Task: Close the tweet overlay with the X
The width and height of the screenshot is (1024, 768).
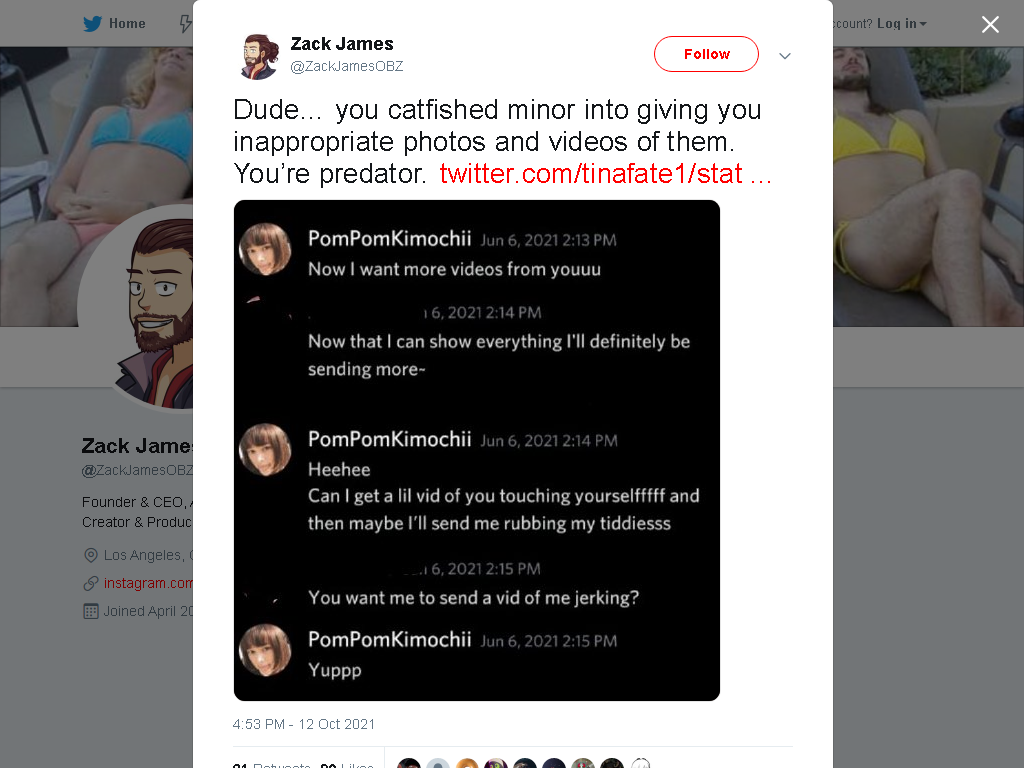Action: pyautogui.click(x=990, y=24)
